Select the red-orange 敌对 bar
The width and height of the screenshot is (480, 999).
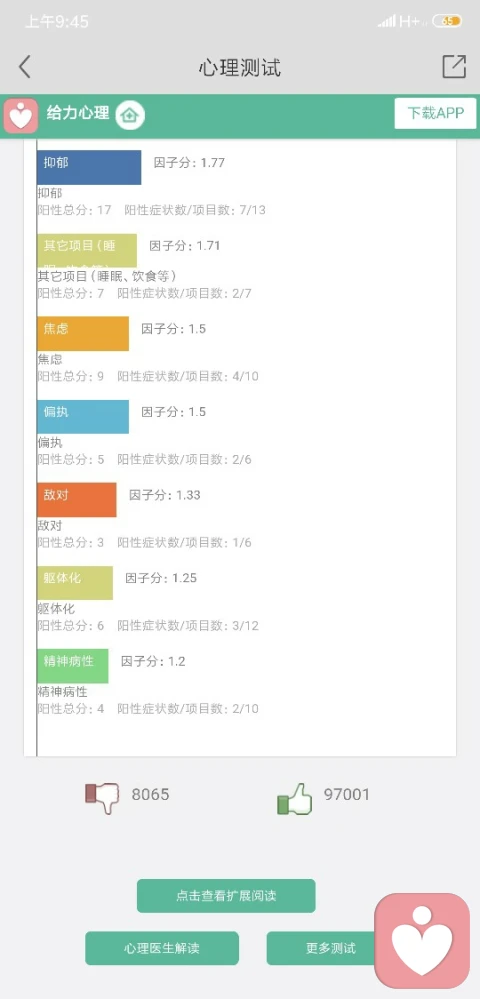(x=76, y=500)
